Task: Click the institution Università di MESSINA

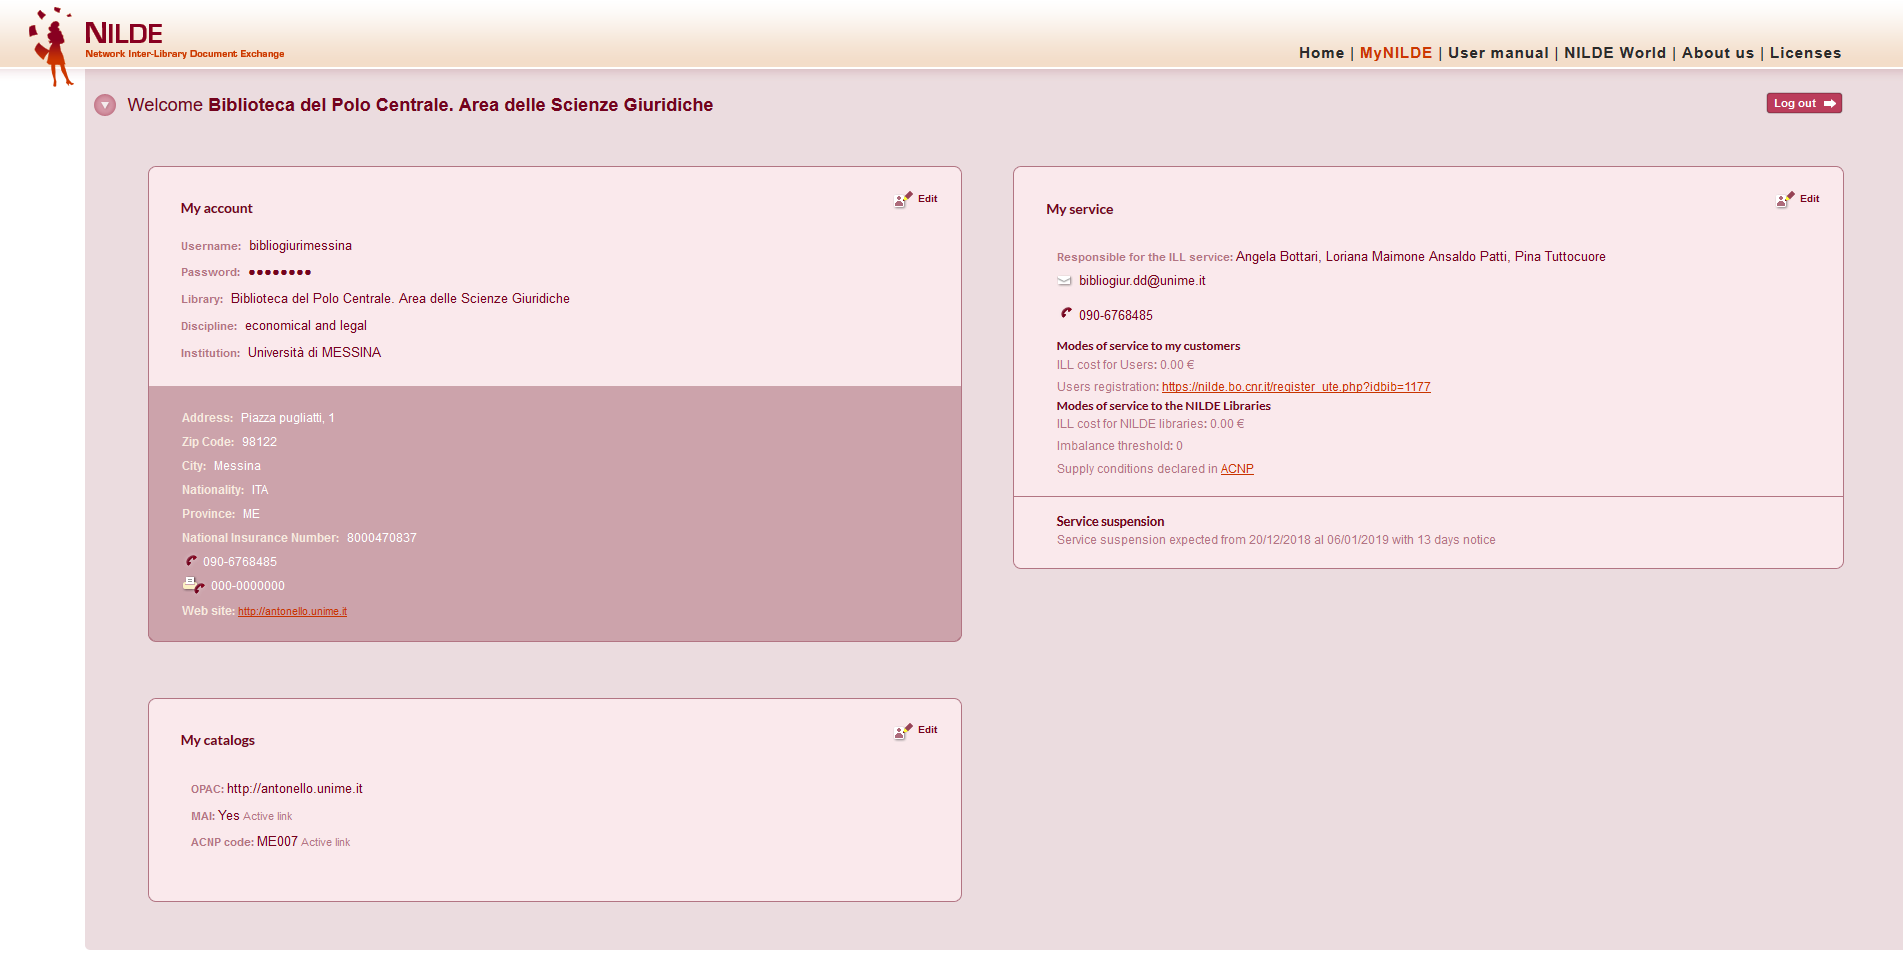Action: point(314,353)
